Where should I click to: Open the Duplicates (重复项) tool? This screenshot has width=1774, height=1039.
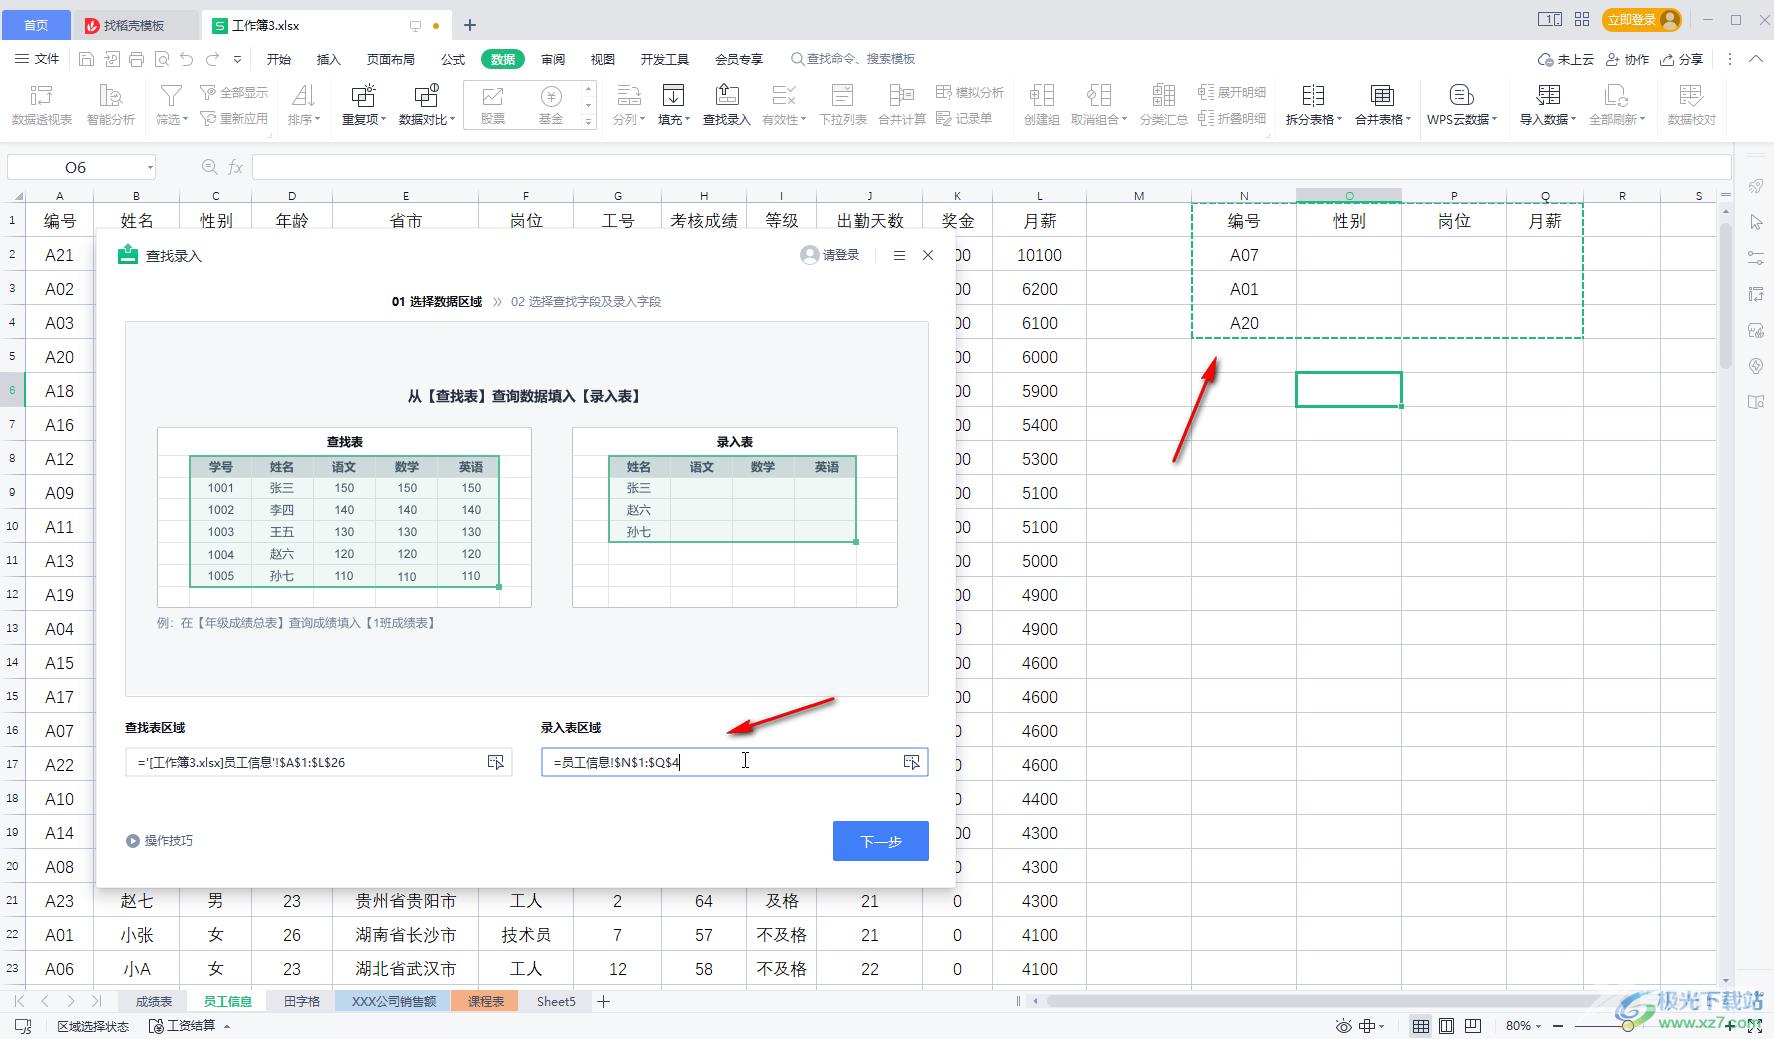point(364,105)
